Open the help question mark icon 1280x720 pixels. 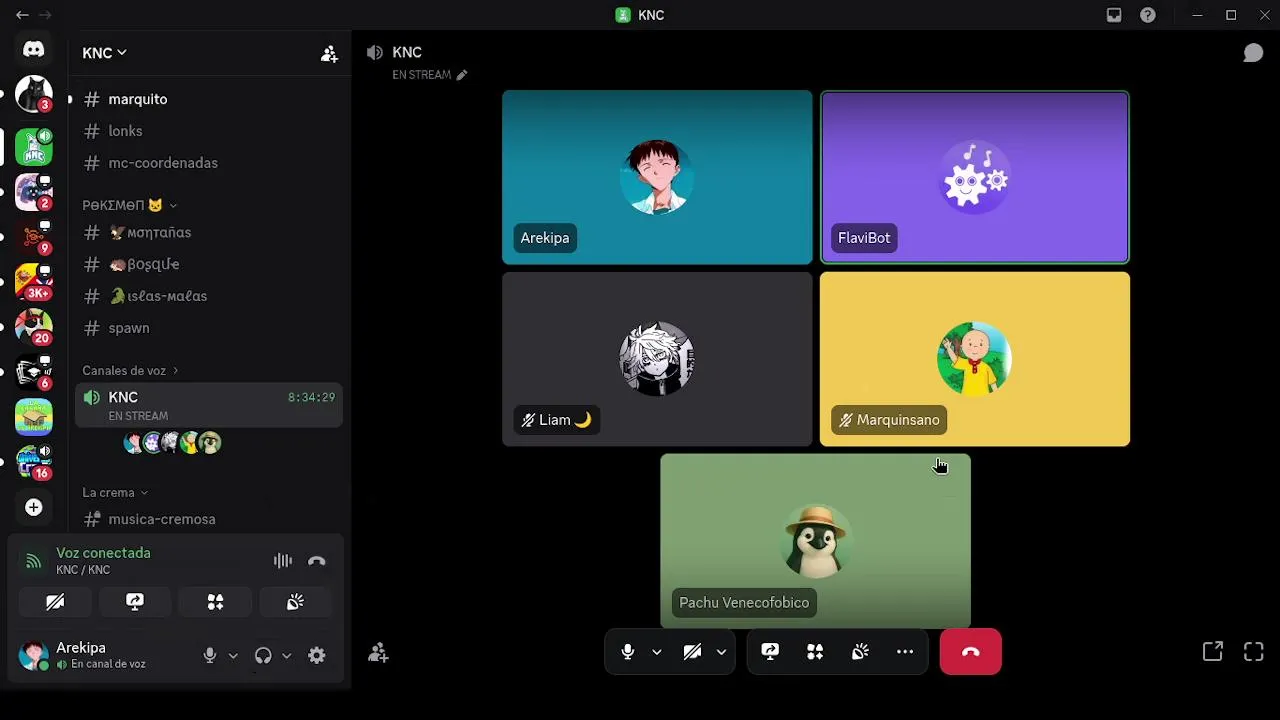1148,15
